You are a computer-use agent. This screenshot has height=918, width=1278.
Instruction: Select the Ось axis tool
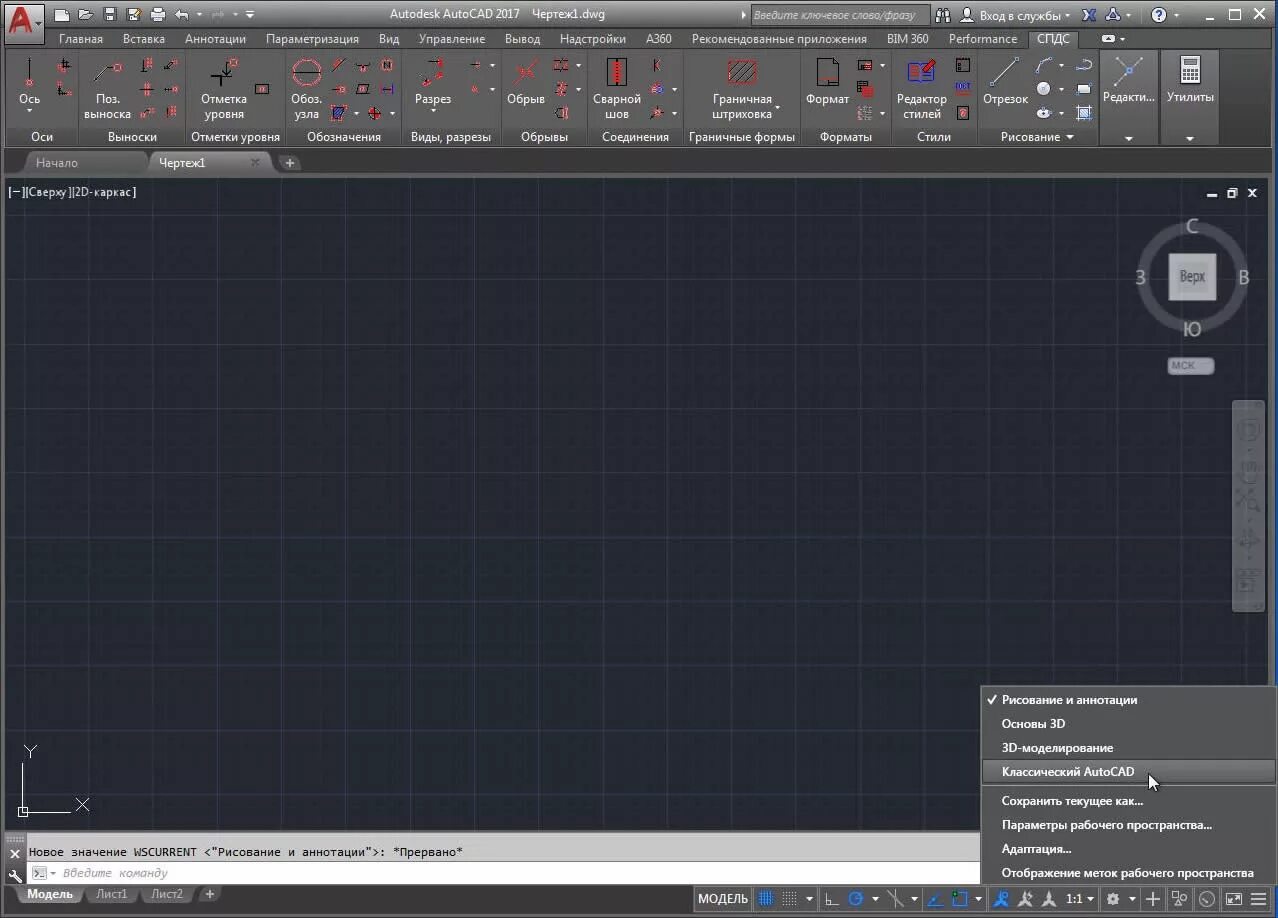[x=29, y=86]
